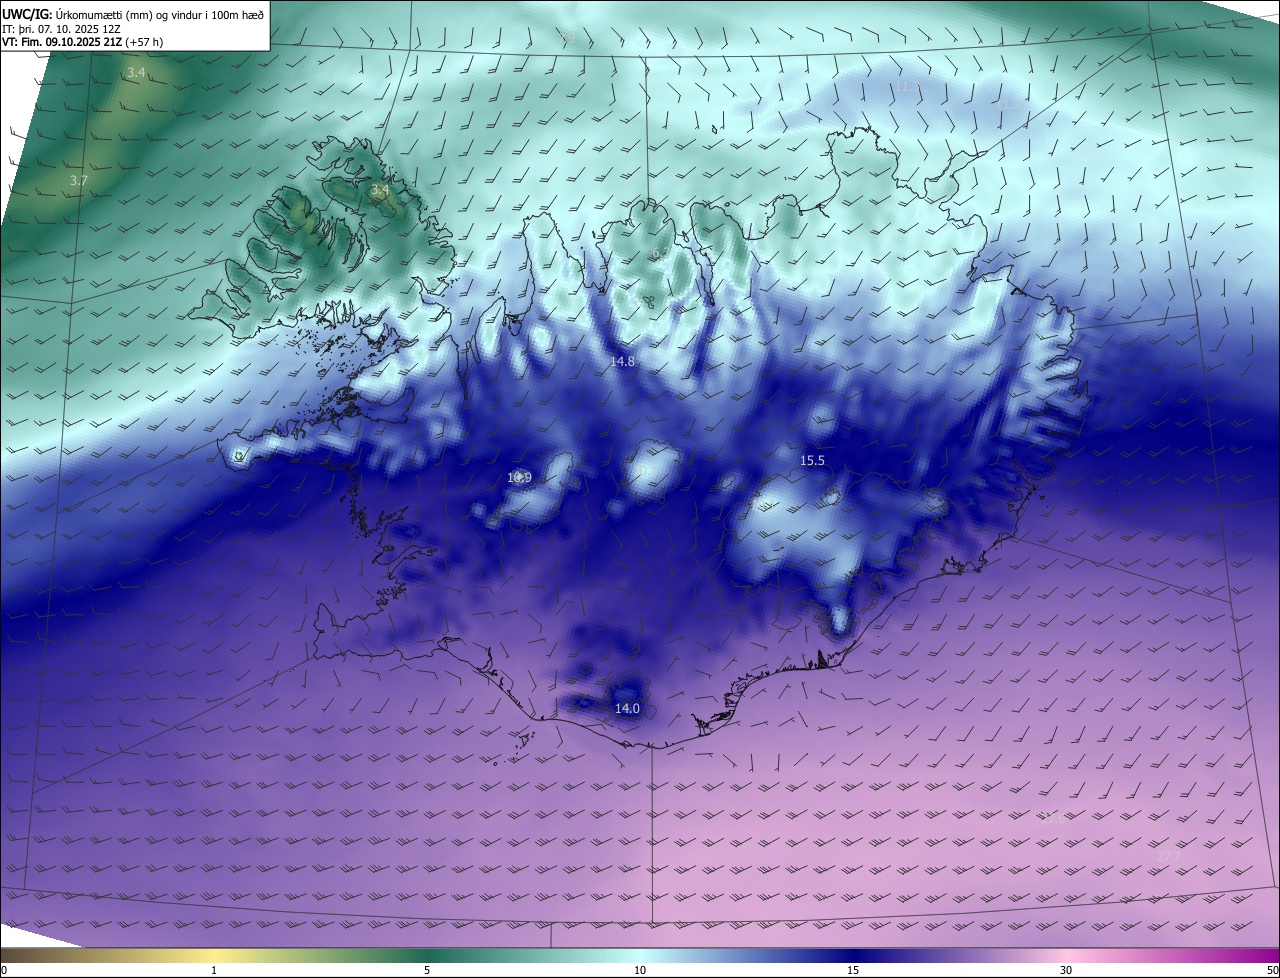Viewport: 1280px width, 978px height.
Task: Click the 10.9 value label on the map
Action: point(519,477)
